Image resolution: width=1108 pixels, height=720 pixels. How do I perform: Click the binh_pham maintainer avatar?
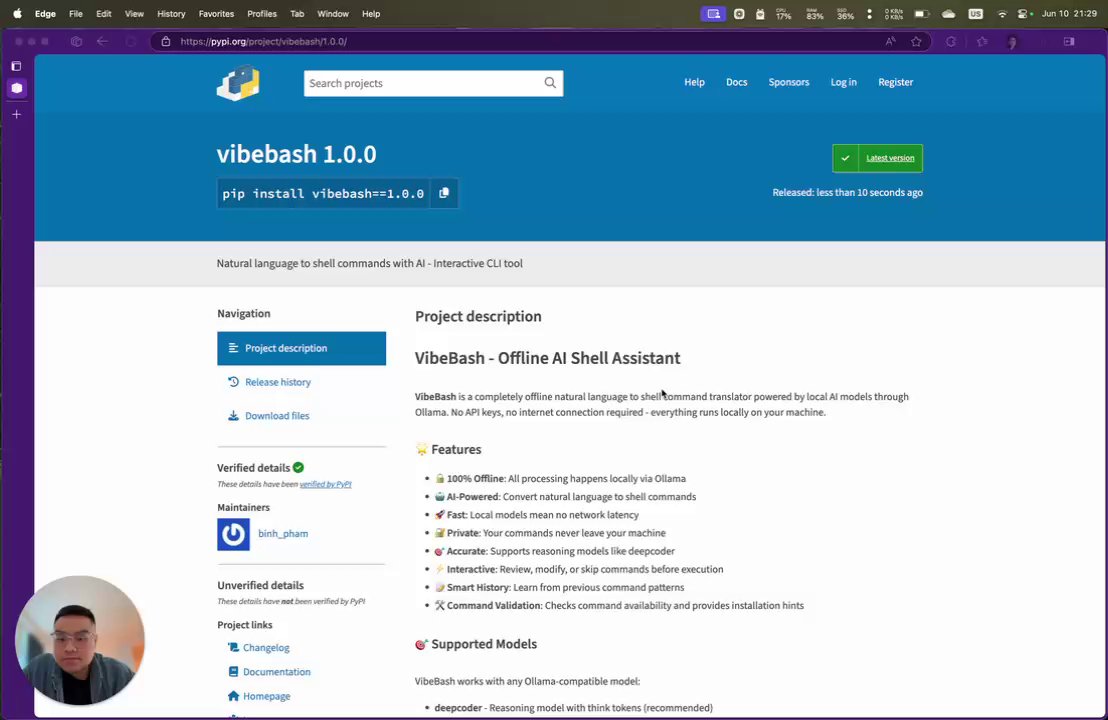(x=233, y=534)
